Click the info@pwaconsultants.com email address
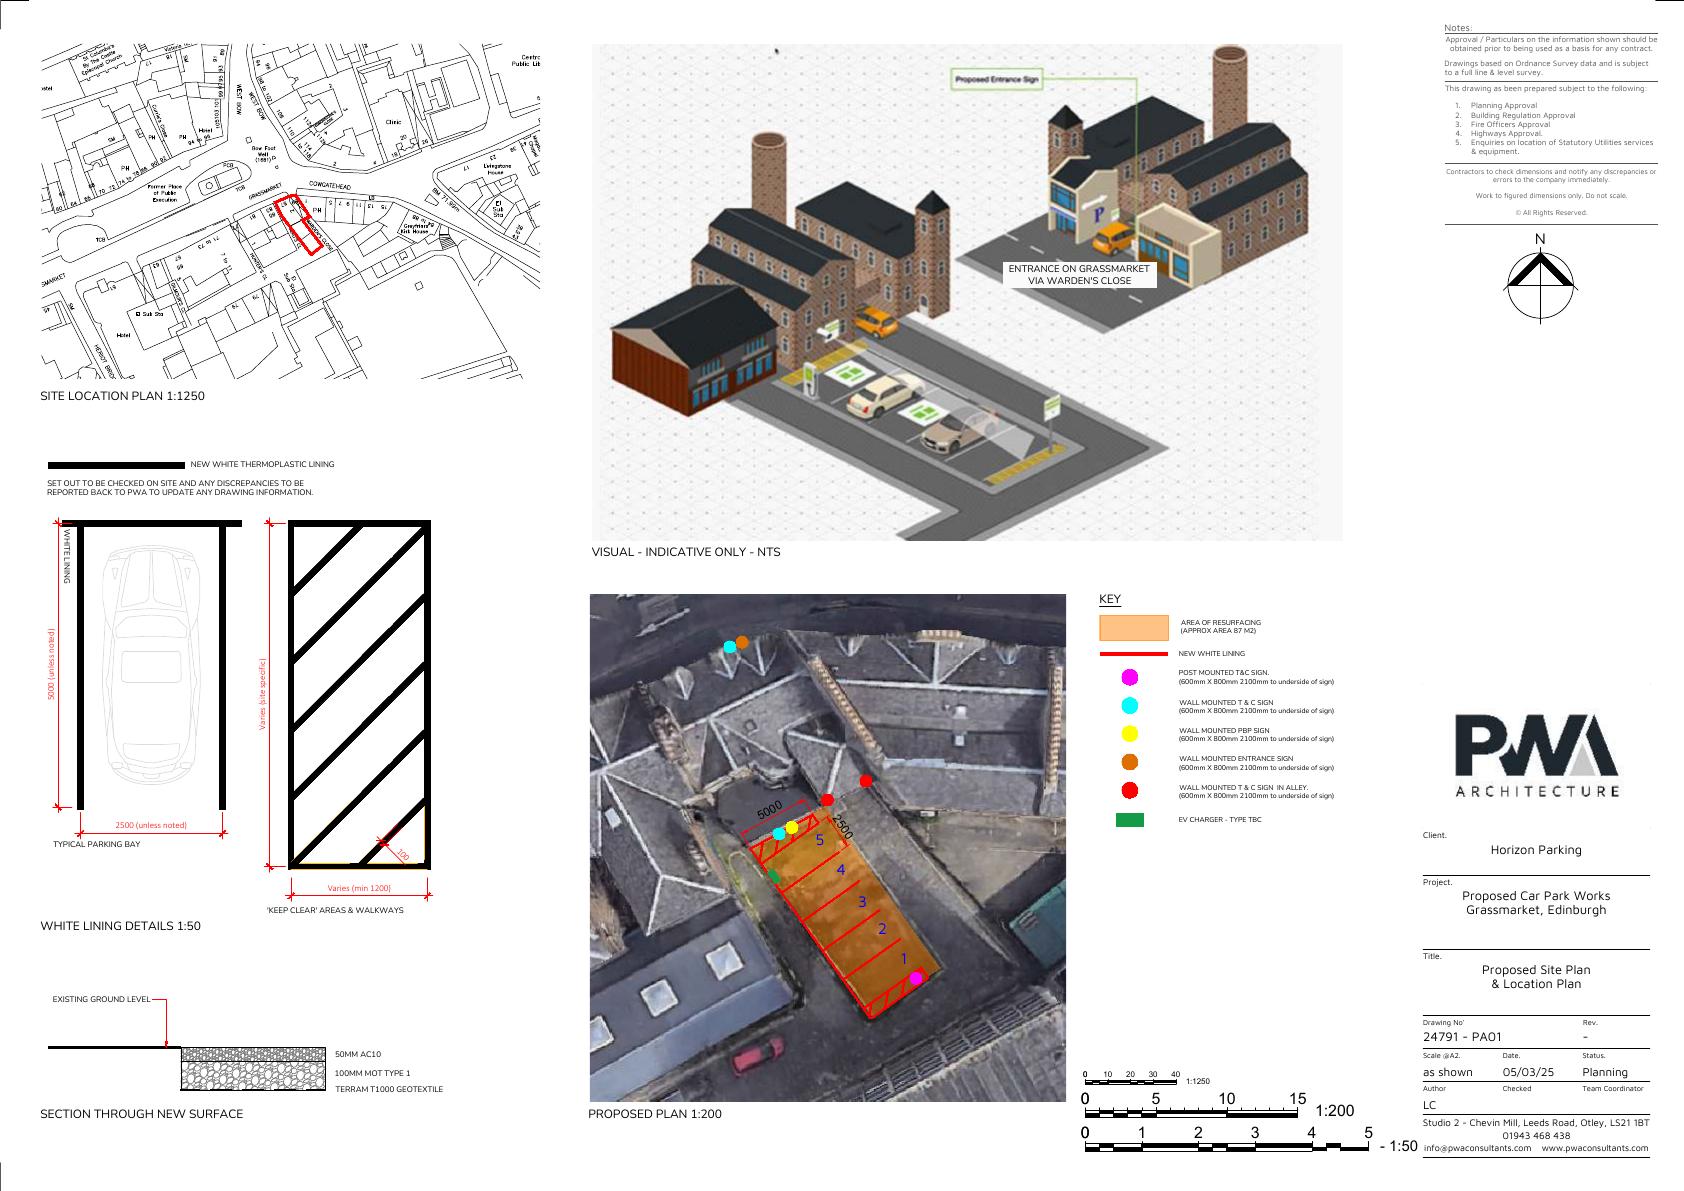The height and width of the screenshot is (1191, 1684). [1476, 1148]
